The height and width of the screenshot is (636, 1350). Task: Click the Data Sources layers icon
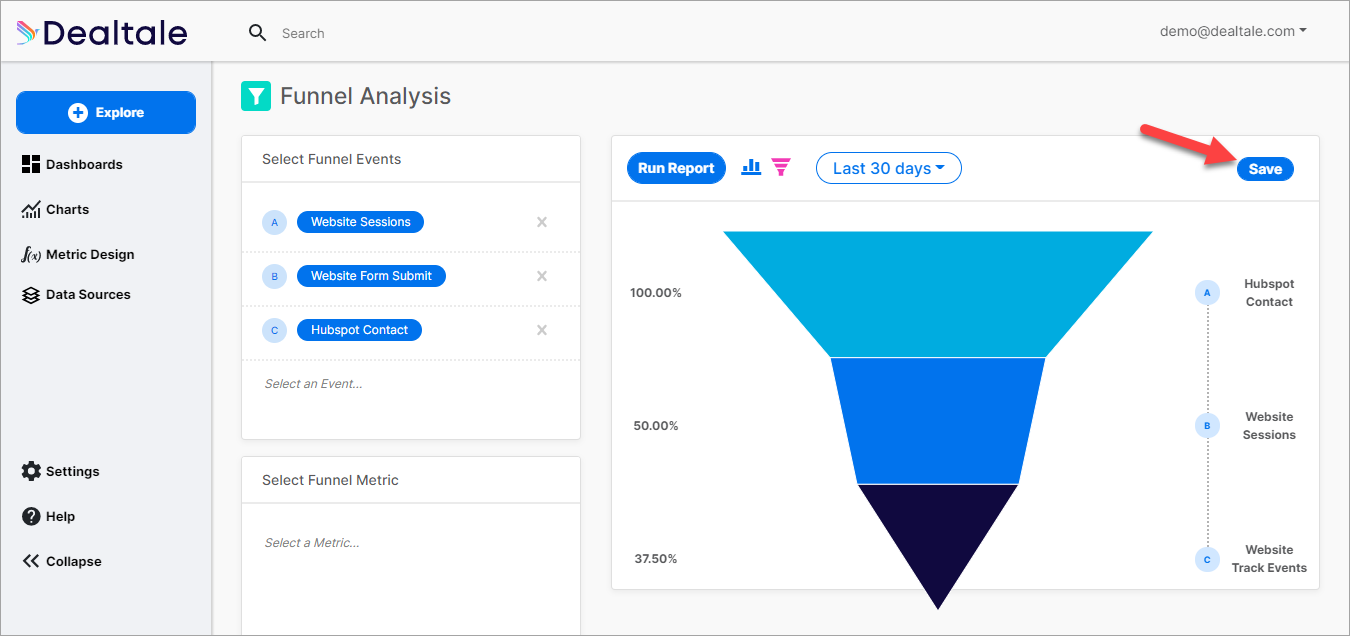pos(31,294)
